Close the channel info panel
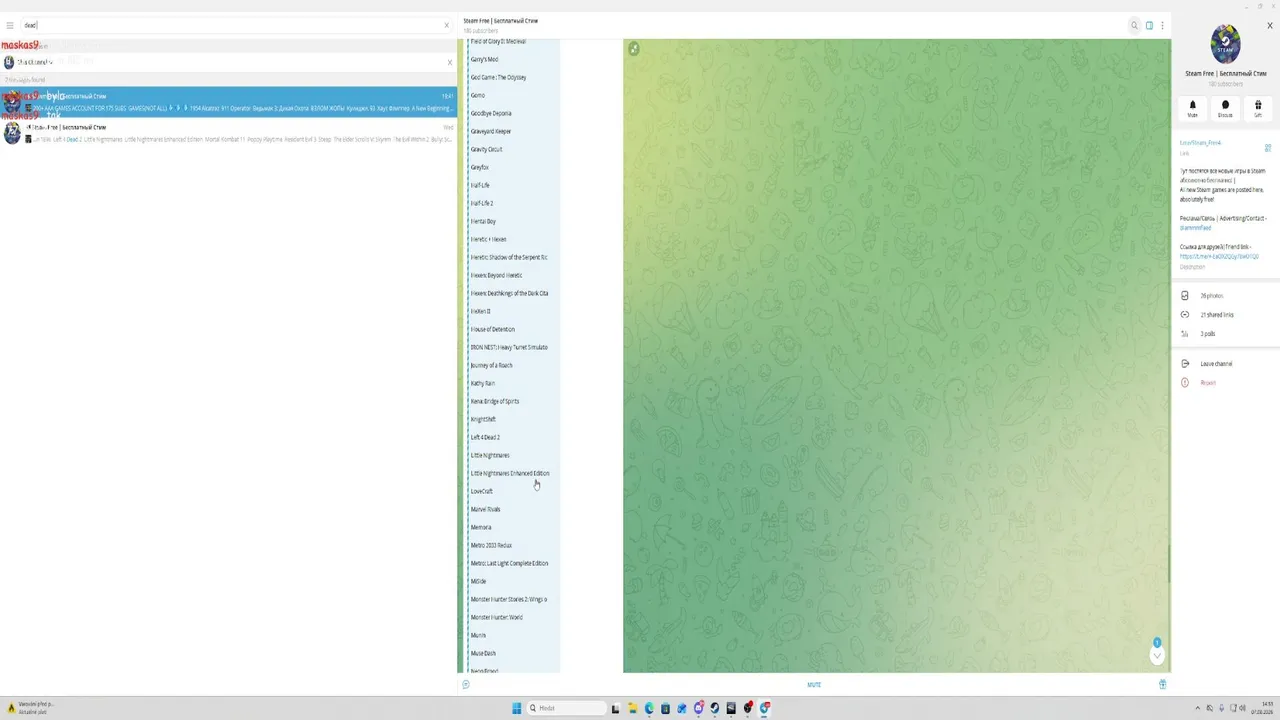Image resolution: width=1280 pixels, height=720 pixels. tap(1269, 25)
